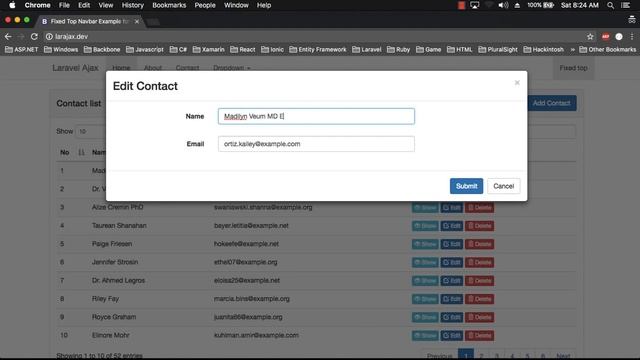The height and width of the screenshot is (360, 640).
Task: Click the Contact navbar link
Action: (187, 68)
